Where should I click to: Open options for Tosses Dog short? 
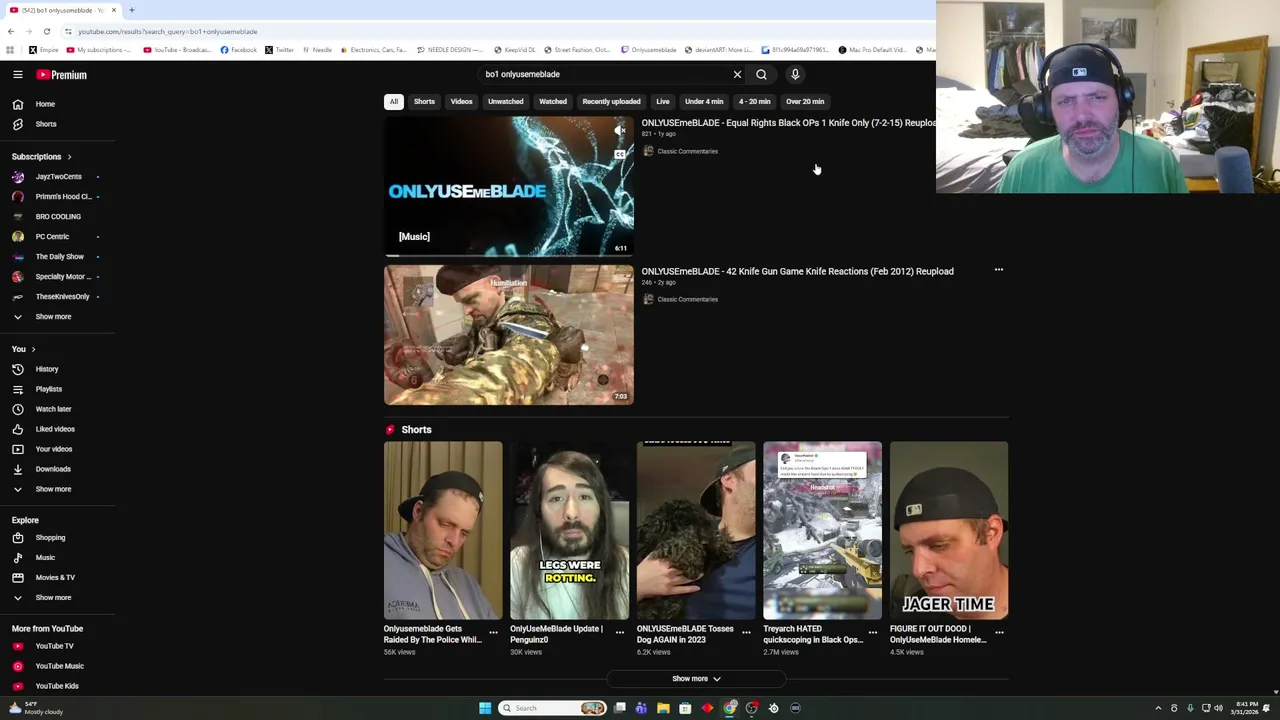[746, 632]
